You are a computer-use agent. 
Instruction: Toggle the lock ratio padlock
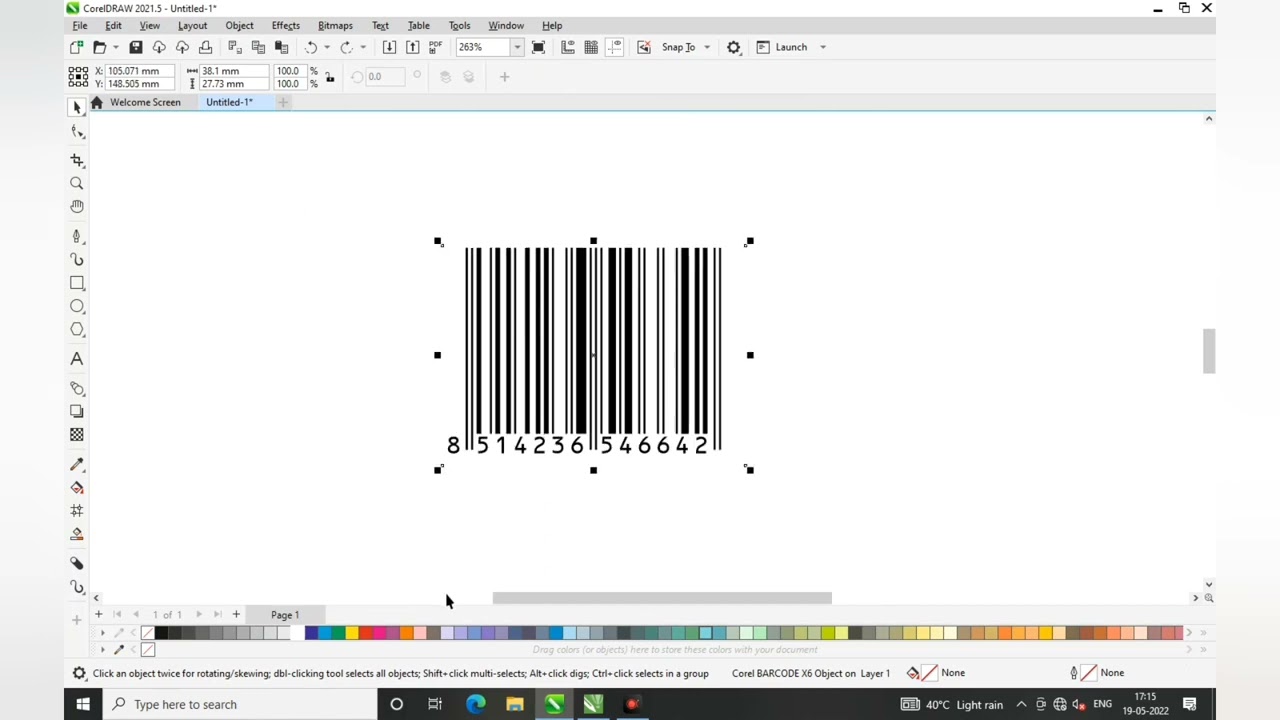coord(329,77)
